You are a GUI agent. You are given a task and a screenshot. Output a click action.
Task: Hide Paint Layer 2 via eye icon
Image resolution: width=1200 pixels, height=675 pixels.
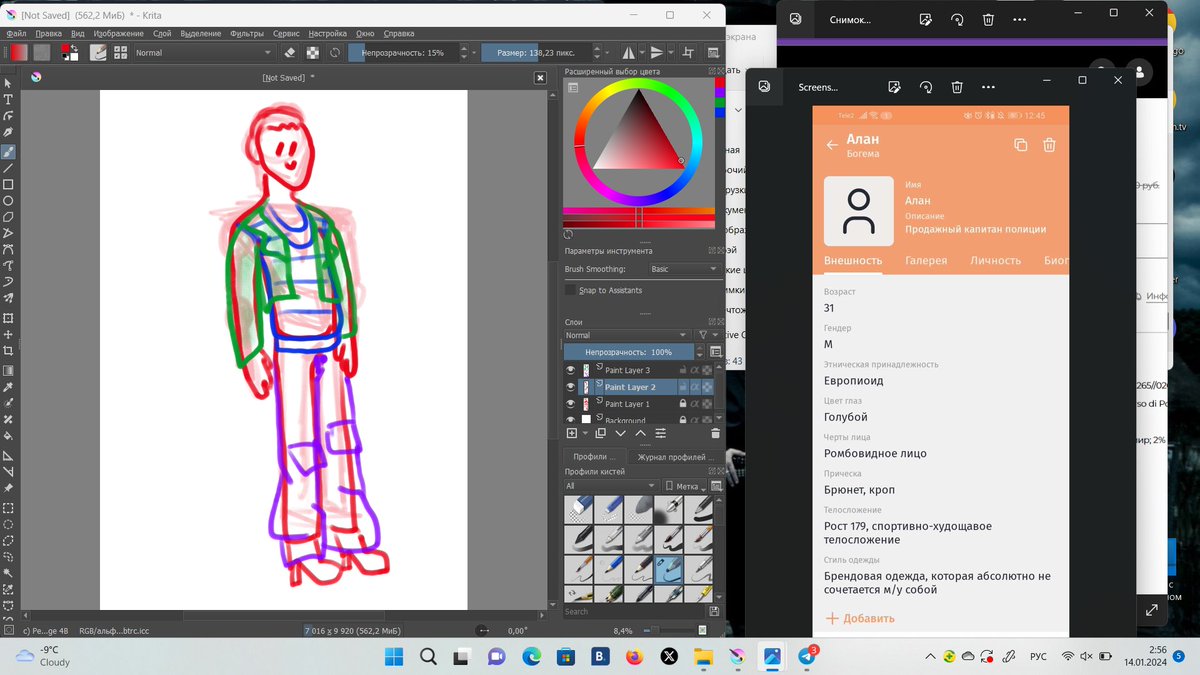[571, 387]
